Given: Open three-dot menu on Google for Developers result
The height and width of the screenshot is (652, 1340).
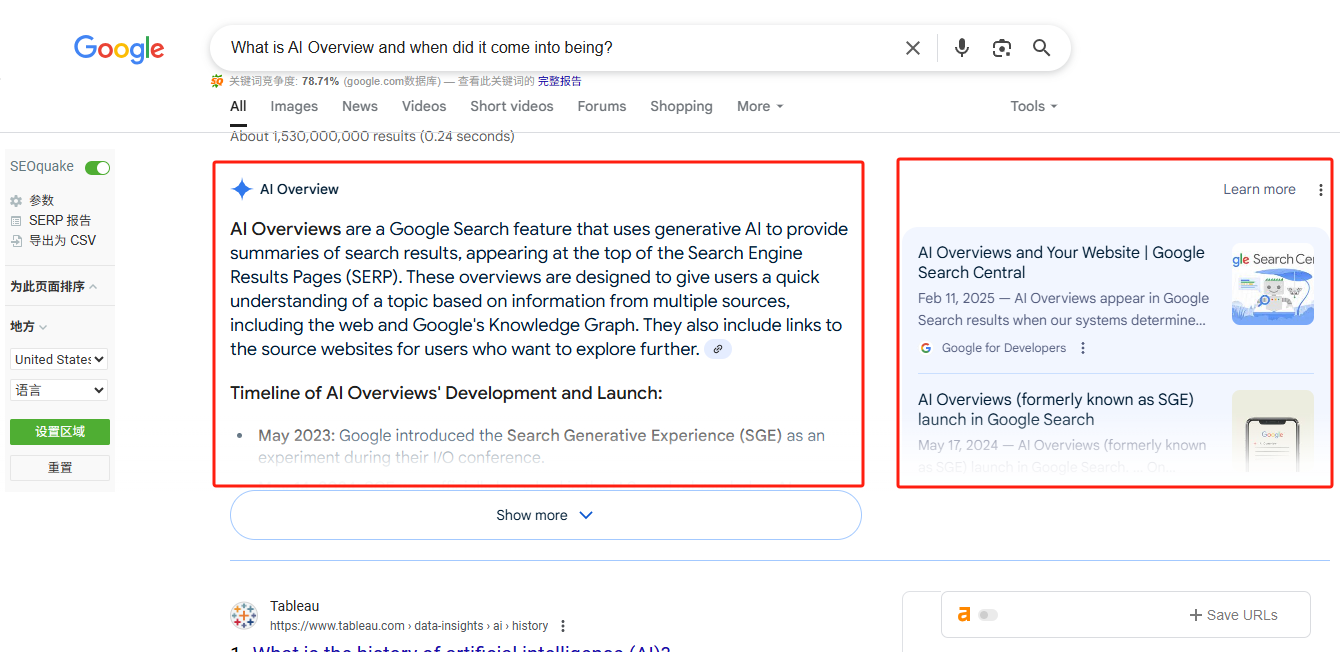Looking at the screenshot, I should pyautogui.click(x=1083, y=347).
